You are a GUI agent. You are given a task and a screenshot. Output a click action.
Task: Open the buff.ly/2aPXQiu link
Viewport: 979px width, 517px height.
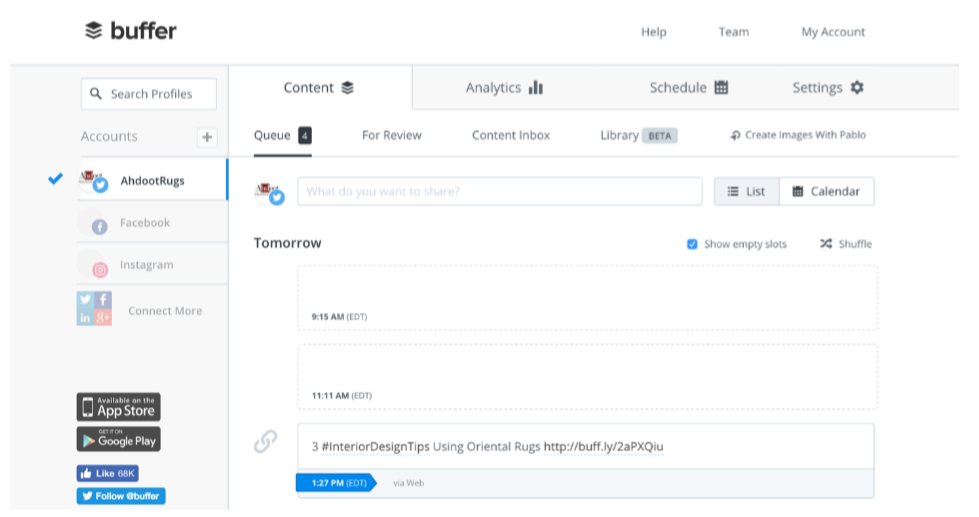(x=603, y=446)
